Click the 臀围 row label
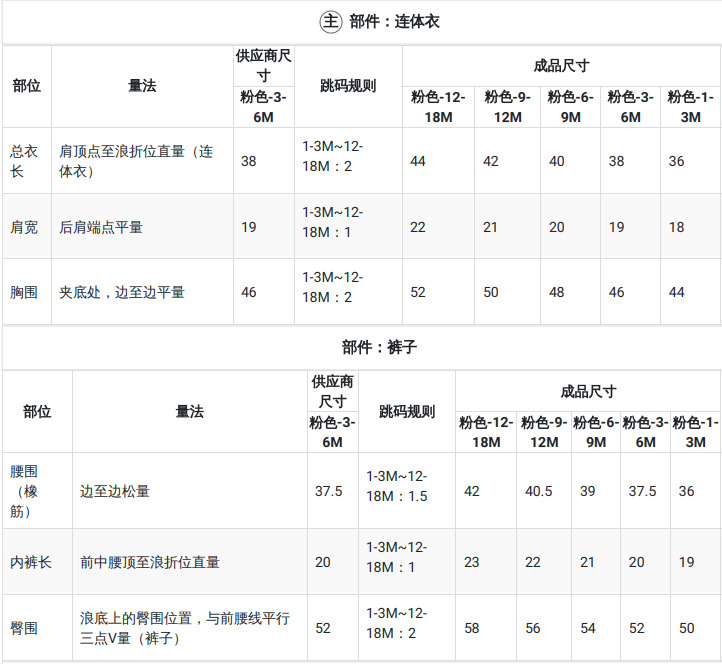The height and width of the screenshot is (664, 722). pos(24,628)
